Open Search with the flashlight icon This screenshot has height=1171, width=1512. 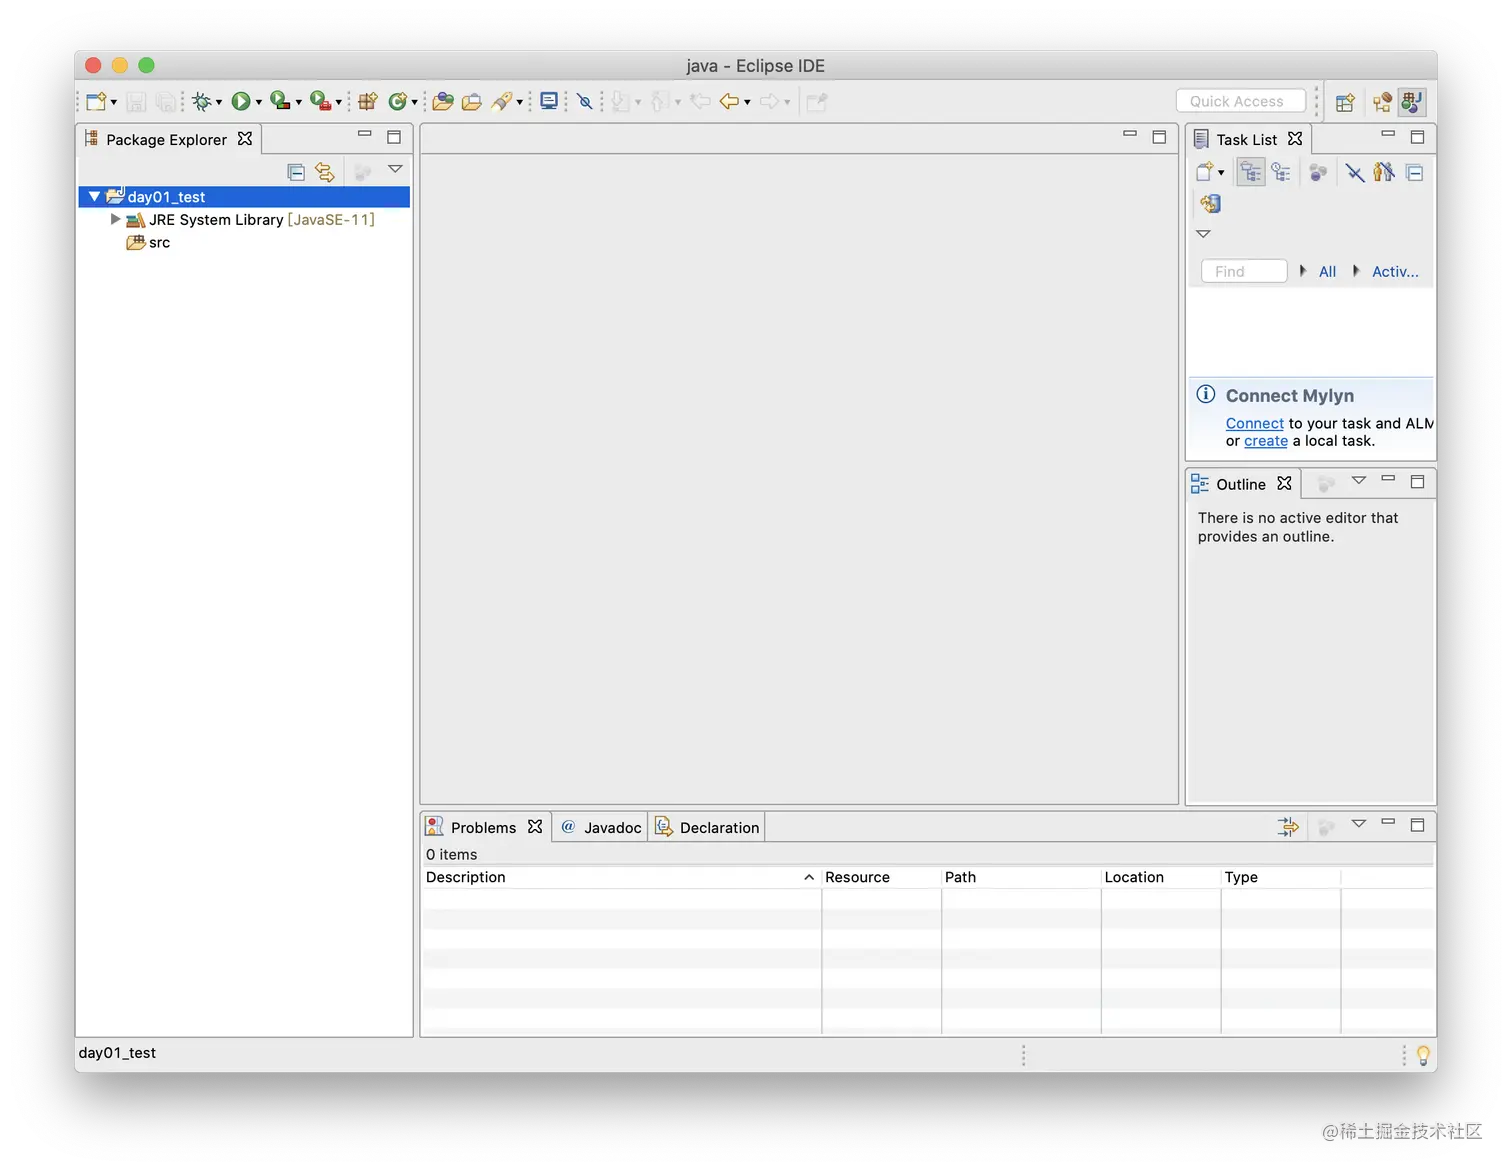[502, 101]
